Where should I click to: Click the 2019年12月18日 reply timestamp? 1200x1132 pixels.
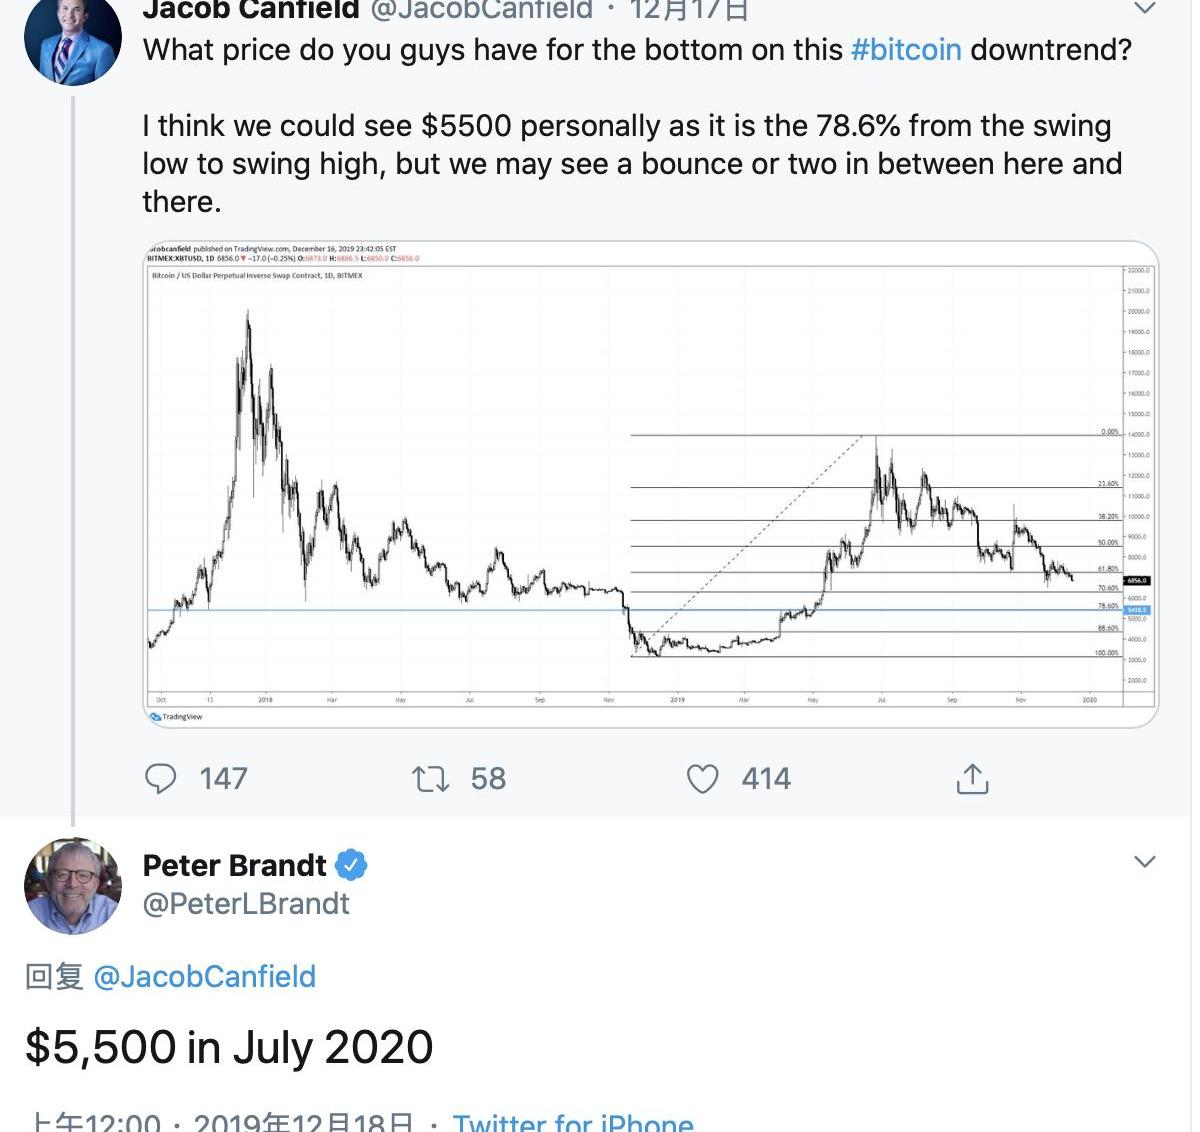(x=303, y=1122)
